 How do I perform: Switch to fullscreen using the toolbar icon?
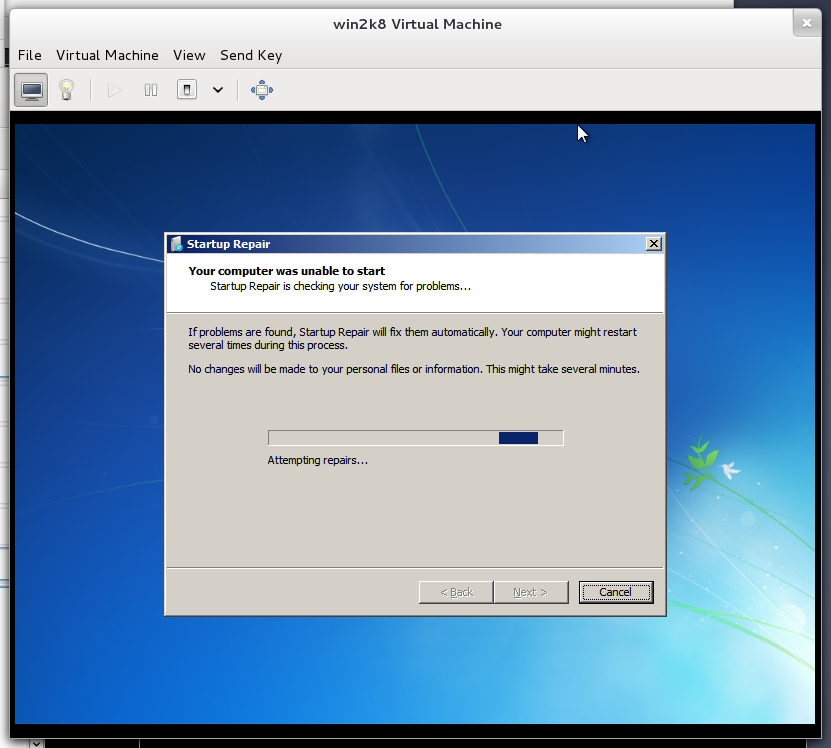(262, 90)
